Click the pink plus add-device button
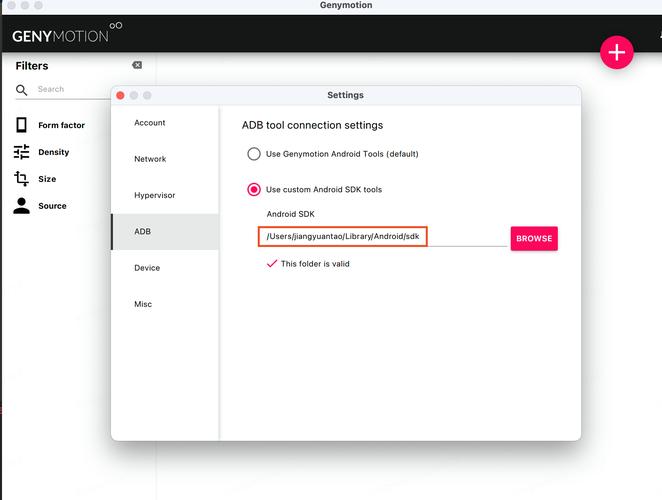The width and height of the screenshot is (662, 500). [616, 52]
